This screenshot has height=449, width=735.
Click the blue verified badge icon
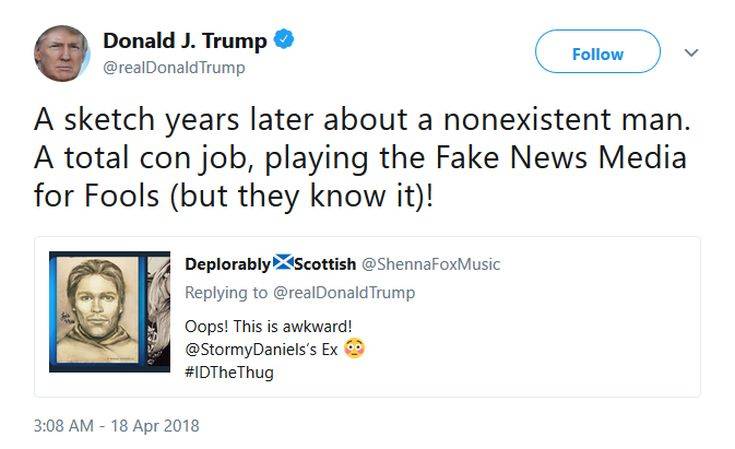pyautogui.click(x=284, y=41)
